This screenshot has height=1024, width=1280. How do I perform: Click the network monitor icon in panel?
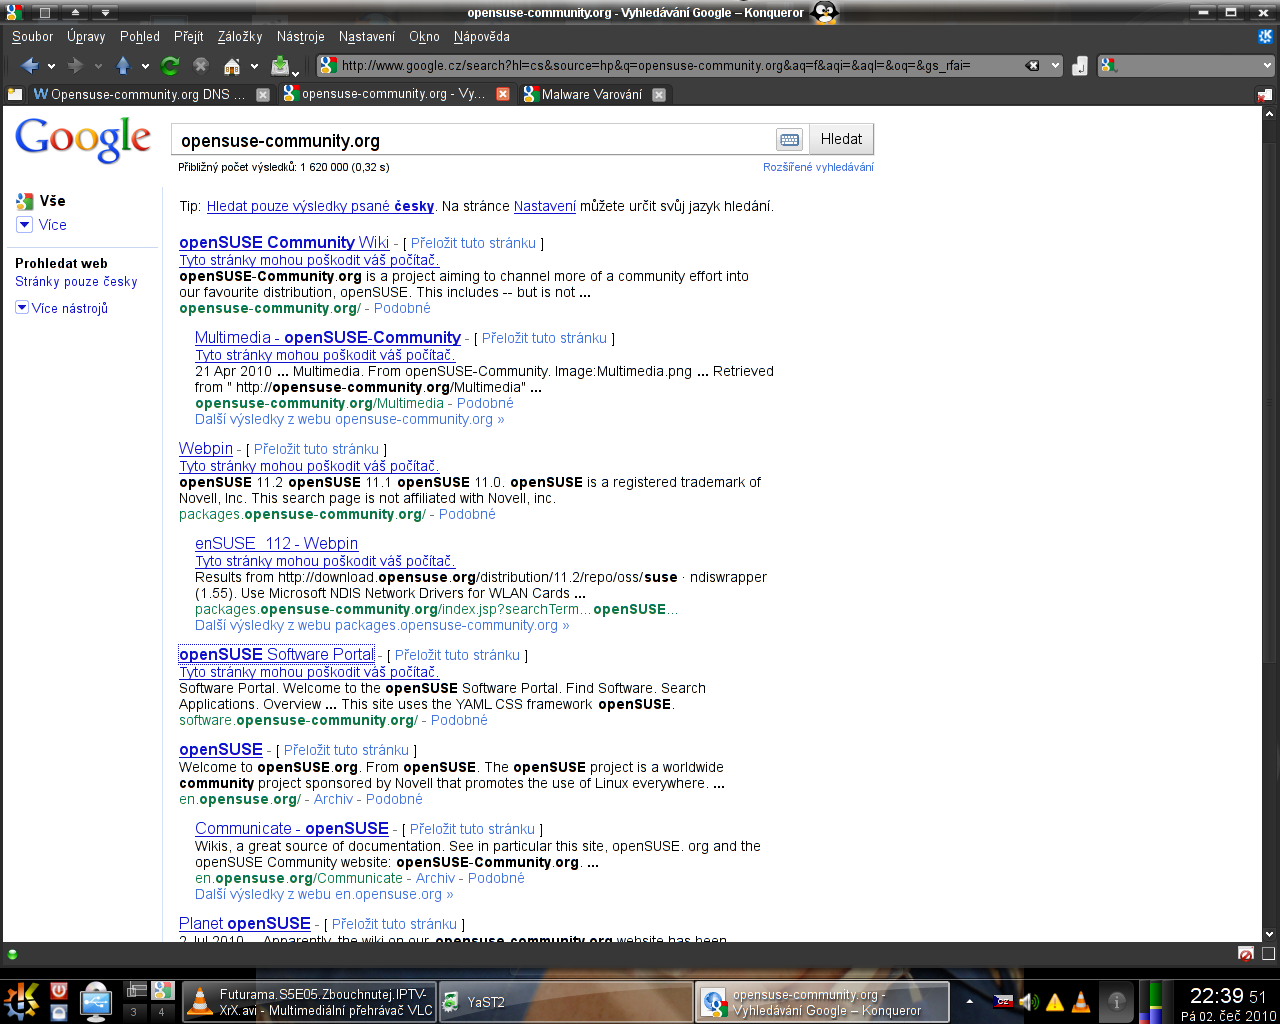tap(96, 1001)
